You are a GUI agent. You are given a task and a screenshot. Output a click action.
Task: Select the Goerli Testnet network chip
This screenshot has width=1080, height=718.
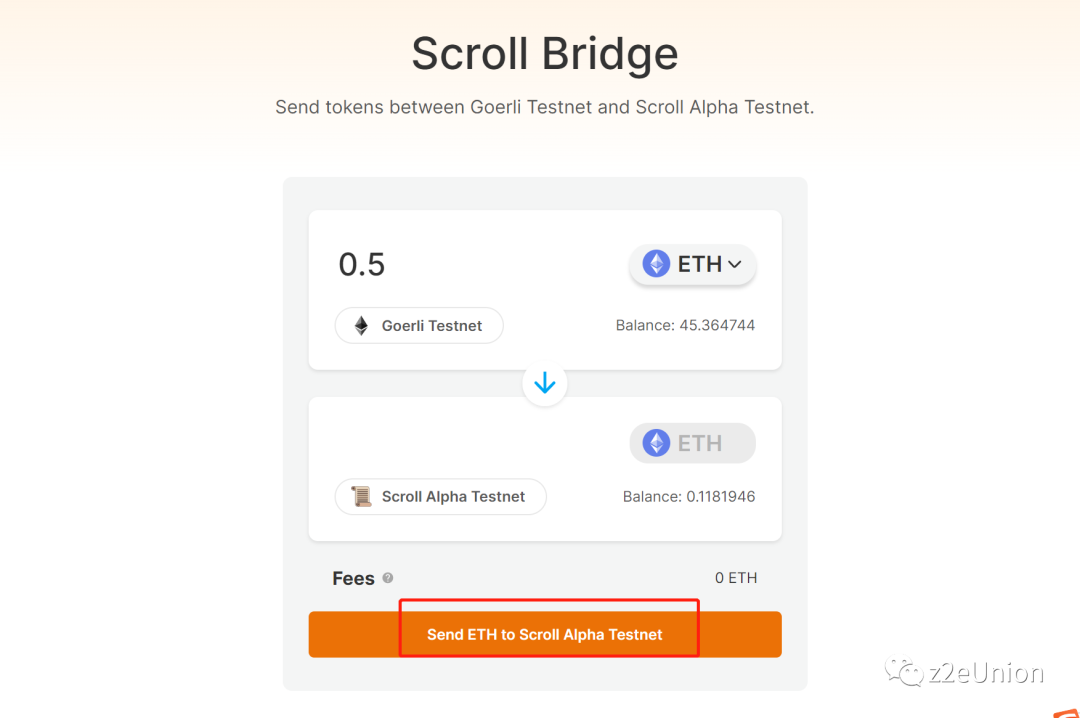click(419, 326)
